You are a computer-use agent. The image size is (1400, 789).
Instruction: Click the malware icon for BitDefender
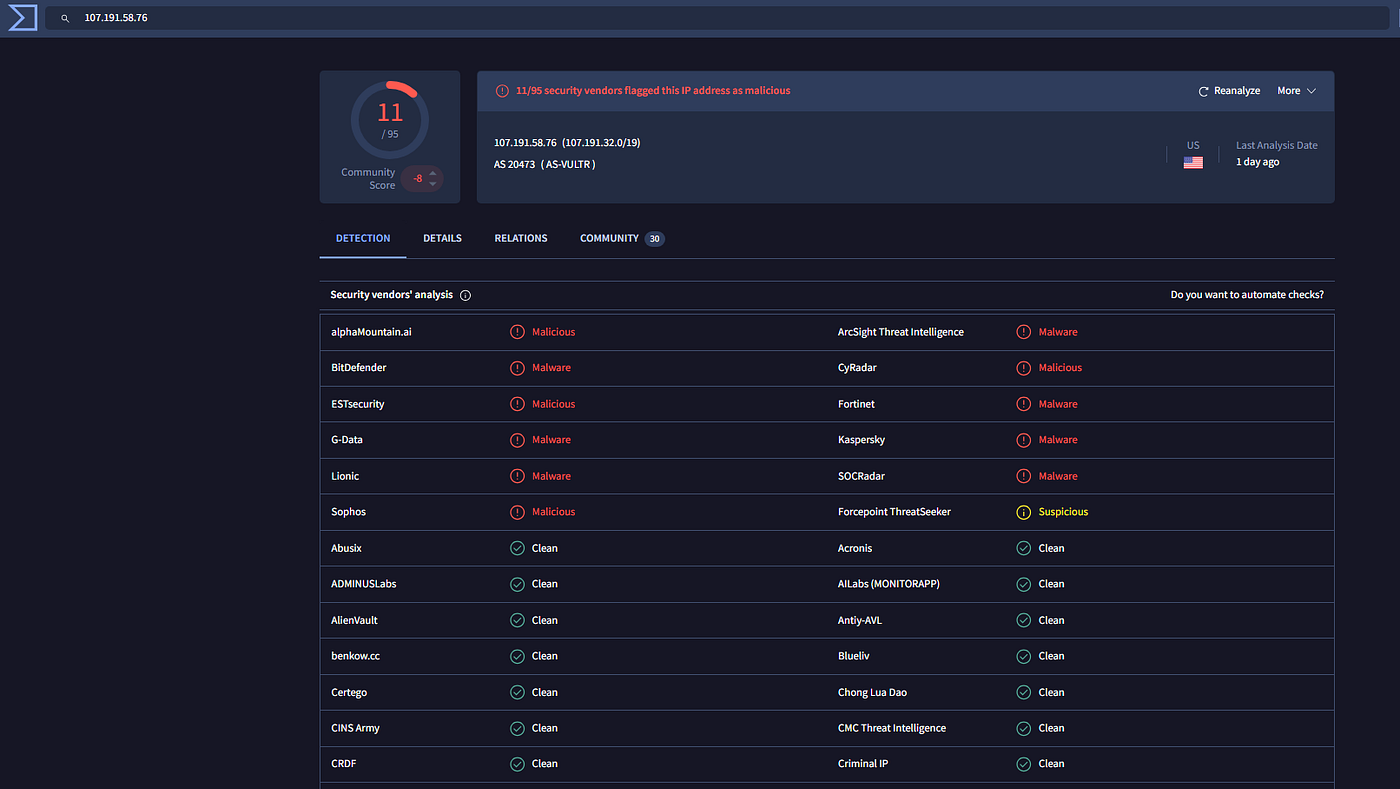pos(517,368)
